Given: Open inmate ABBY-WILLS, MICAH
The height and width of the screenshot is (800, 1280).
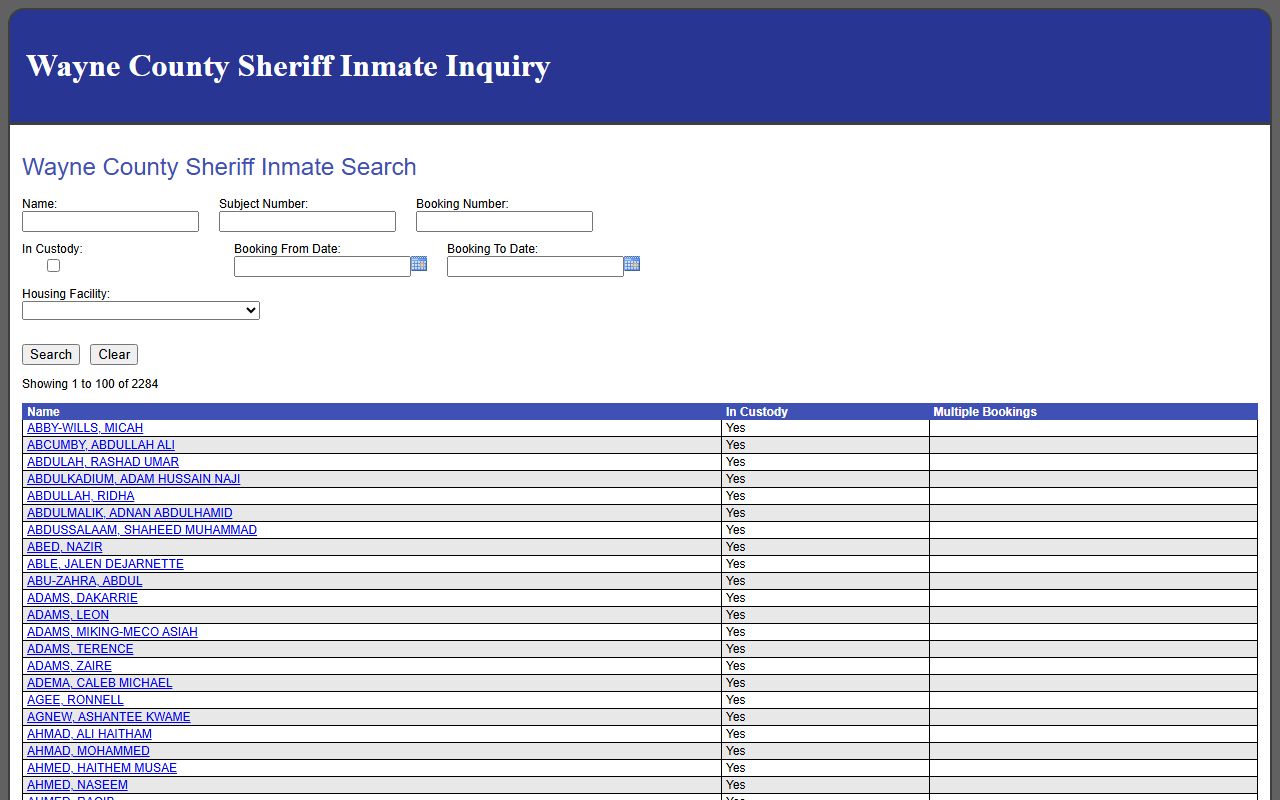Looking at the screenshot, I should pos(85,428).
